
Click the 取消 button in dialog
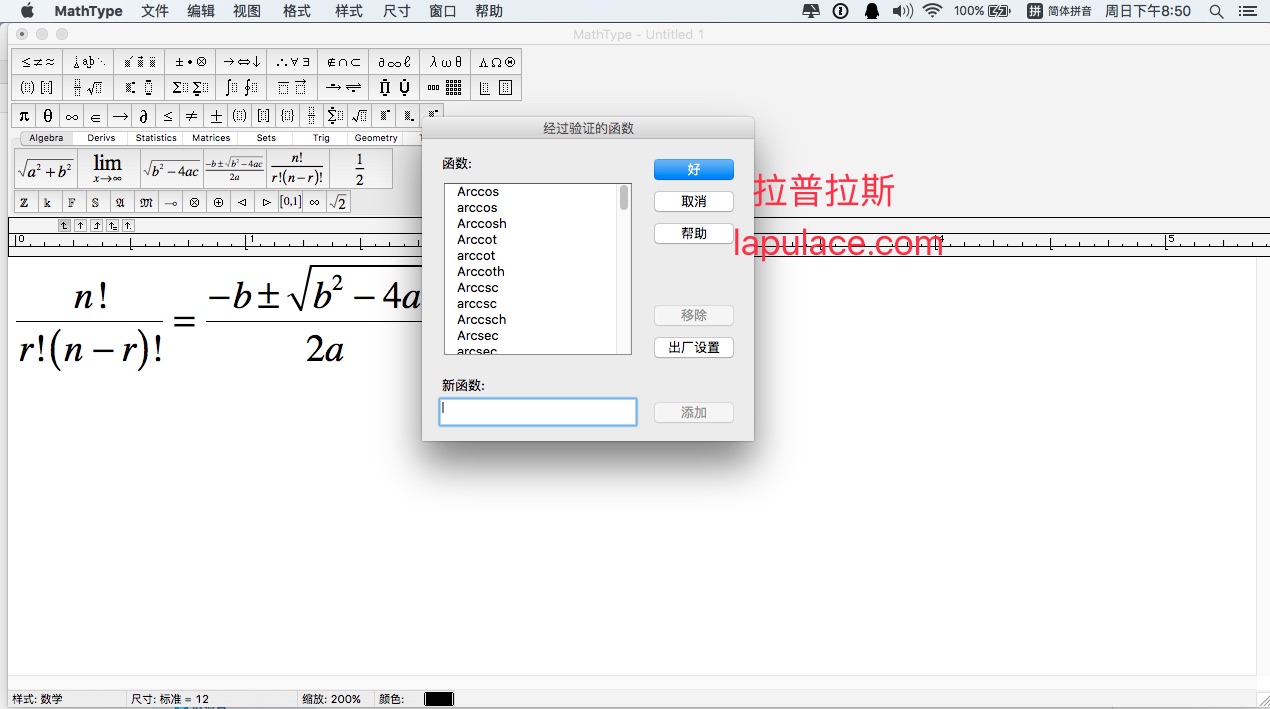click(693, 201)
